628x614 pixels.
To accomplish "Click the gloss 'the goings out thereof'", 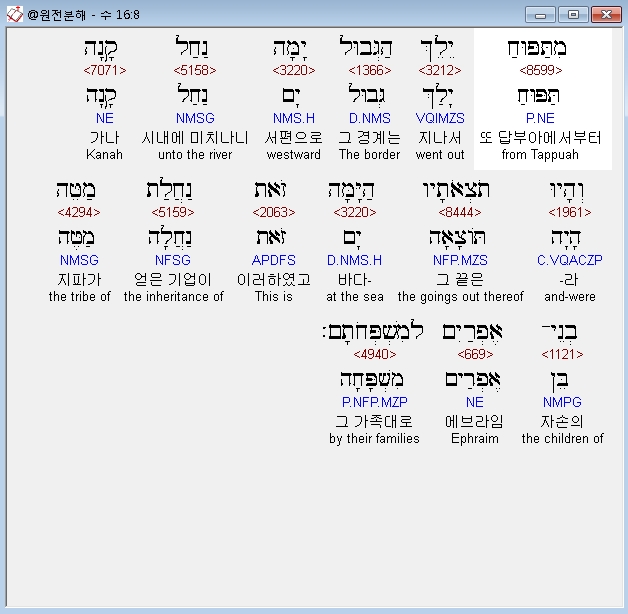I will (460, 297).
